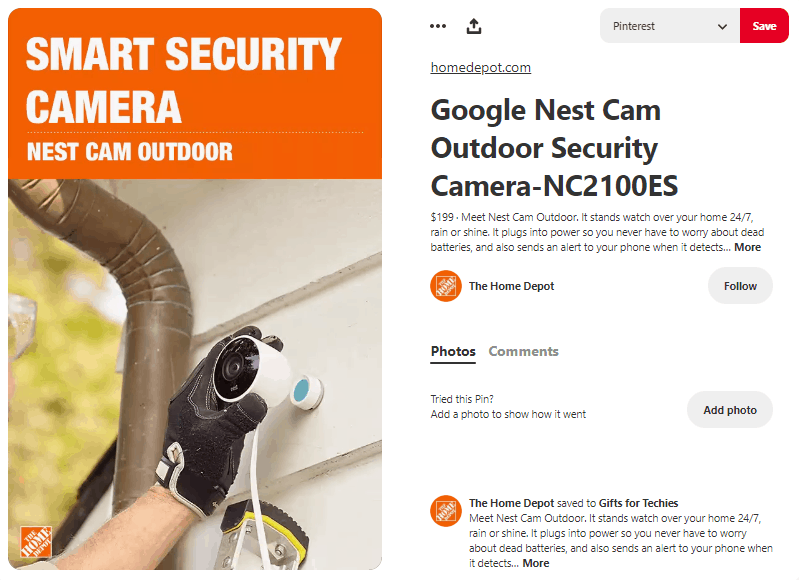The width and height of the screenshot is (799, 580).
Task: Expand the saved comment More link
Action: (536, 563)
